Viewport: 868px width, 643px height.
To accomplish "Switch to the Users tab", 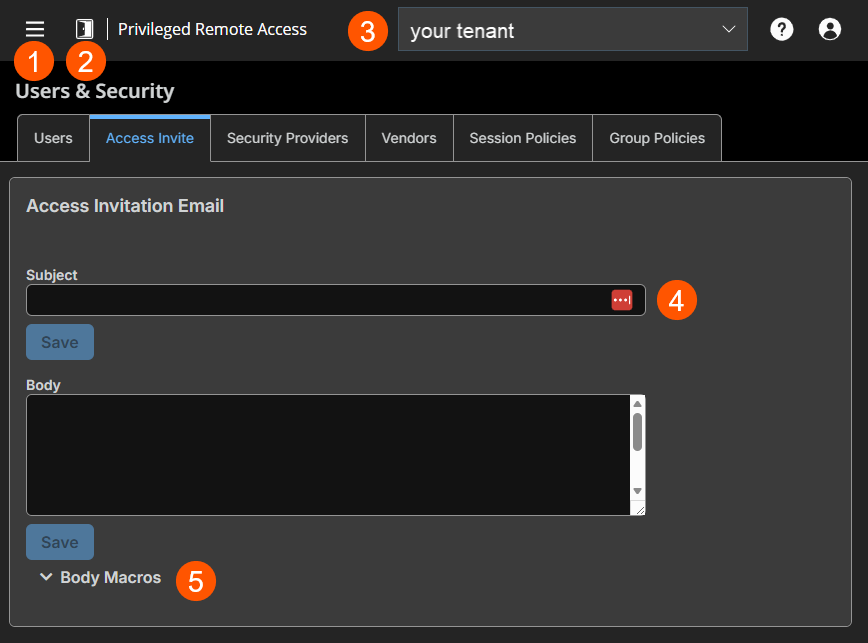I will click(x=53, y=138).
